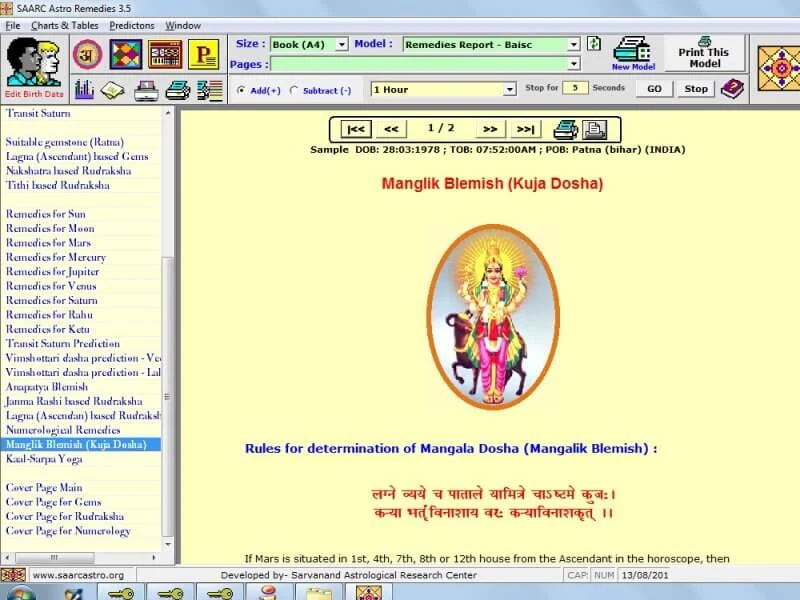
Task: Open the Window menu
Action: [x=183, y=26]
